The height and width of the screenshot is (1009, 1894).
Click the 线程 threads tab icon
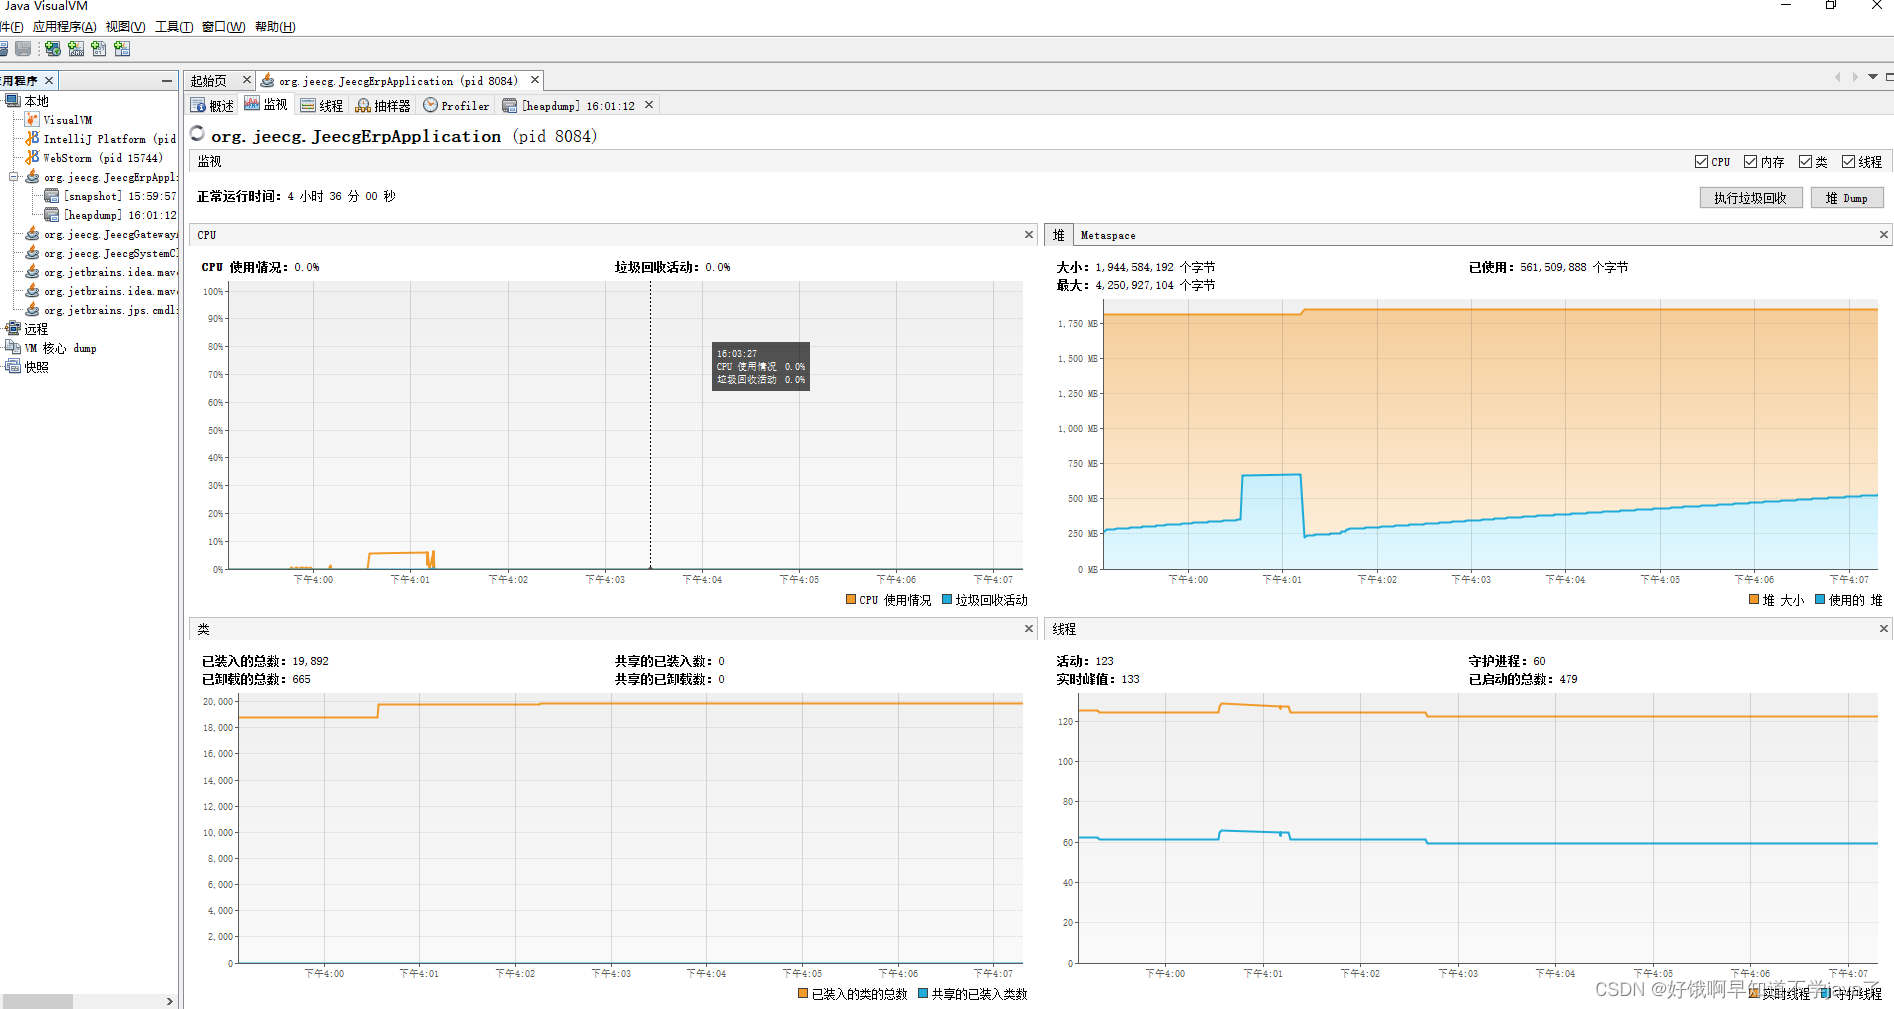[x=308, y=105]
